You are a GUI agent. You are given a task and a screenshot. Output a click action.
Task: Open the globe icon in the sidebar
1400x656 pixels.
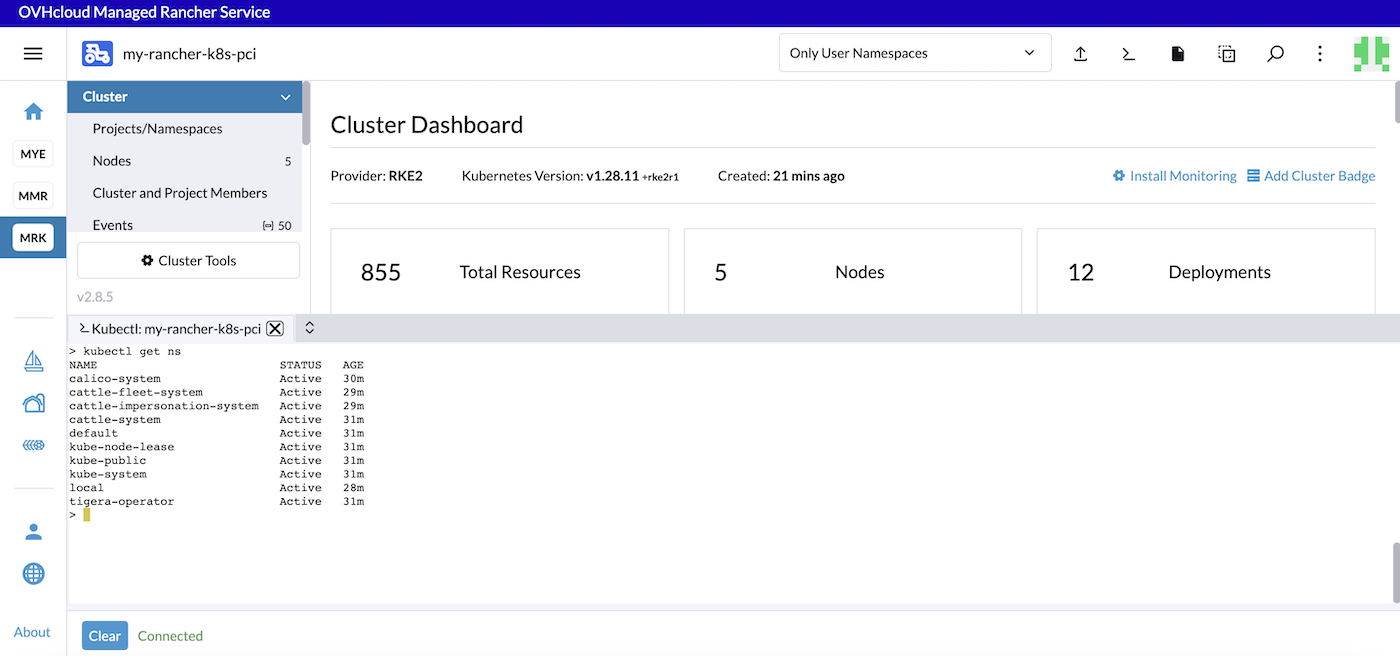(x=33, y=574)
